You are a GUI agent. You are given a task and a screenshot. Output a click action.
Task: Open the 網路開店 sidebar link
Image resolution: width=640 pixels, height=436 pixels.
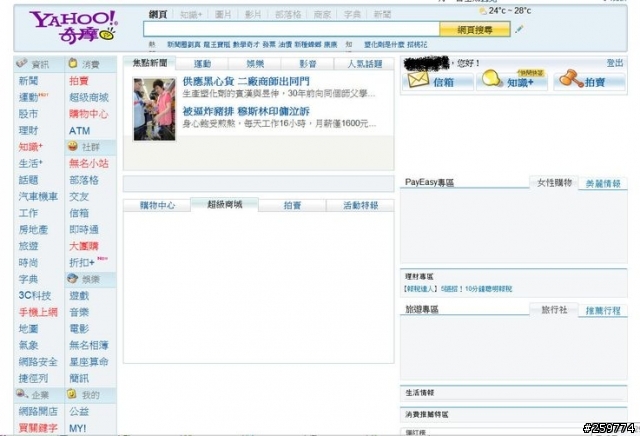click(38, 412)
